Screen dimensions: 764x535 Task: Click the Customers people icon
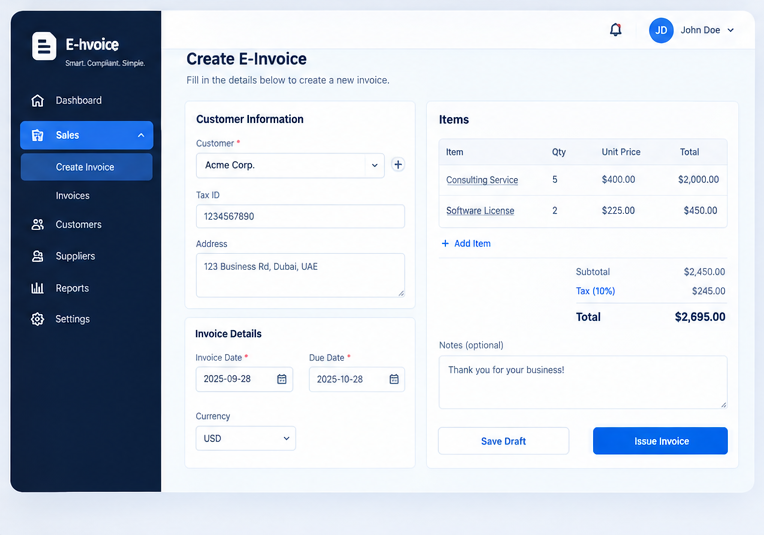[x=38, y=224]
